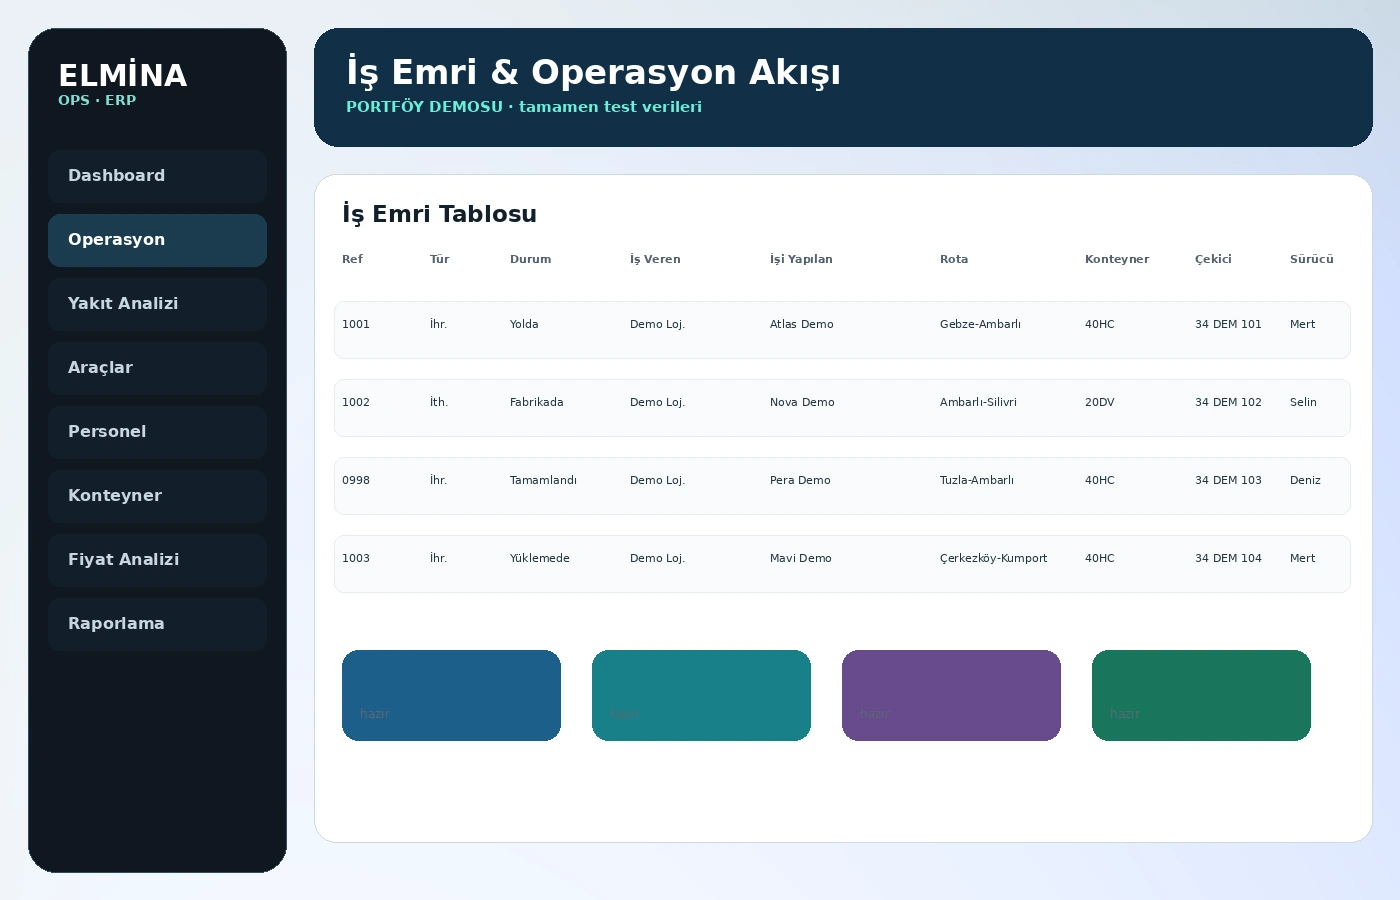Select work order 1001 reference cell
Viewport: 1400px width, 900px height.
(x=356, y=324)
